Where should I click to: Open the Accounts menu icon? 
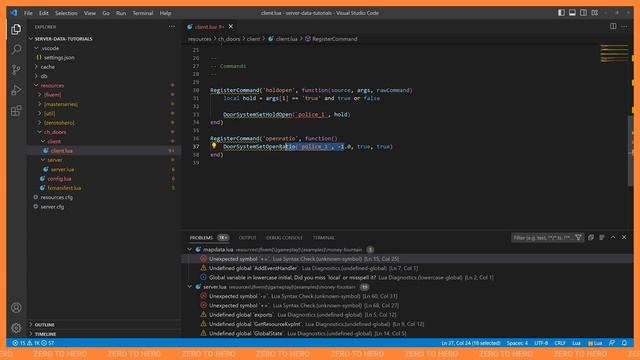click(16, 308)
